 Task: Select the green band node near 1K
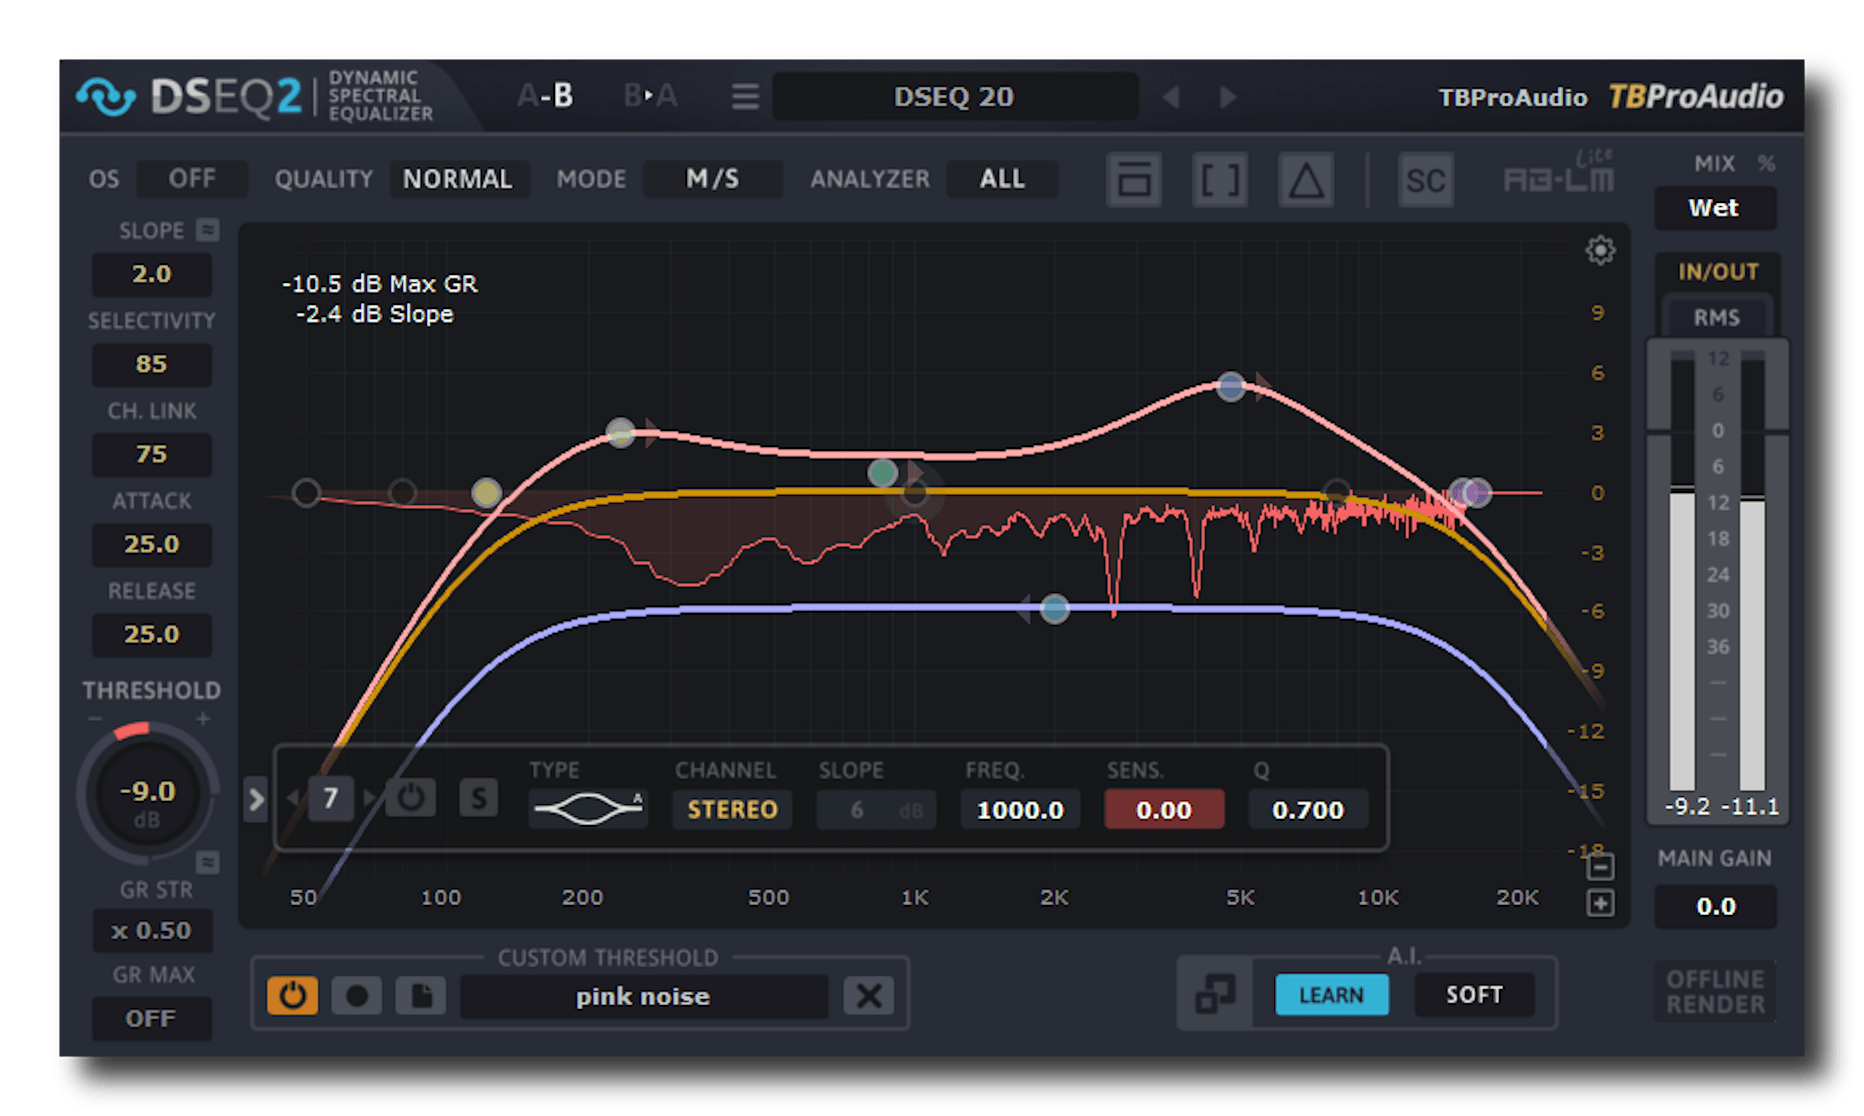pos(882,472)
